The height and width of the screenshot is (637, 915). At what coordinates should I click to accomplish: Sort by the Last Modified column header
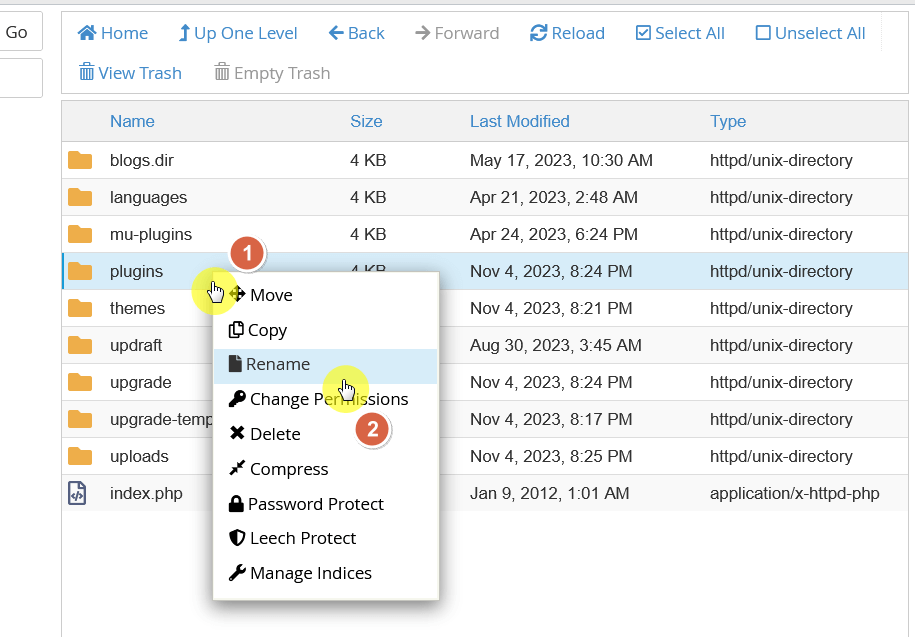point(519,121)
